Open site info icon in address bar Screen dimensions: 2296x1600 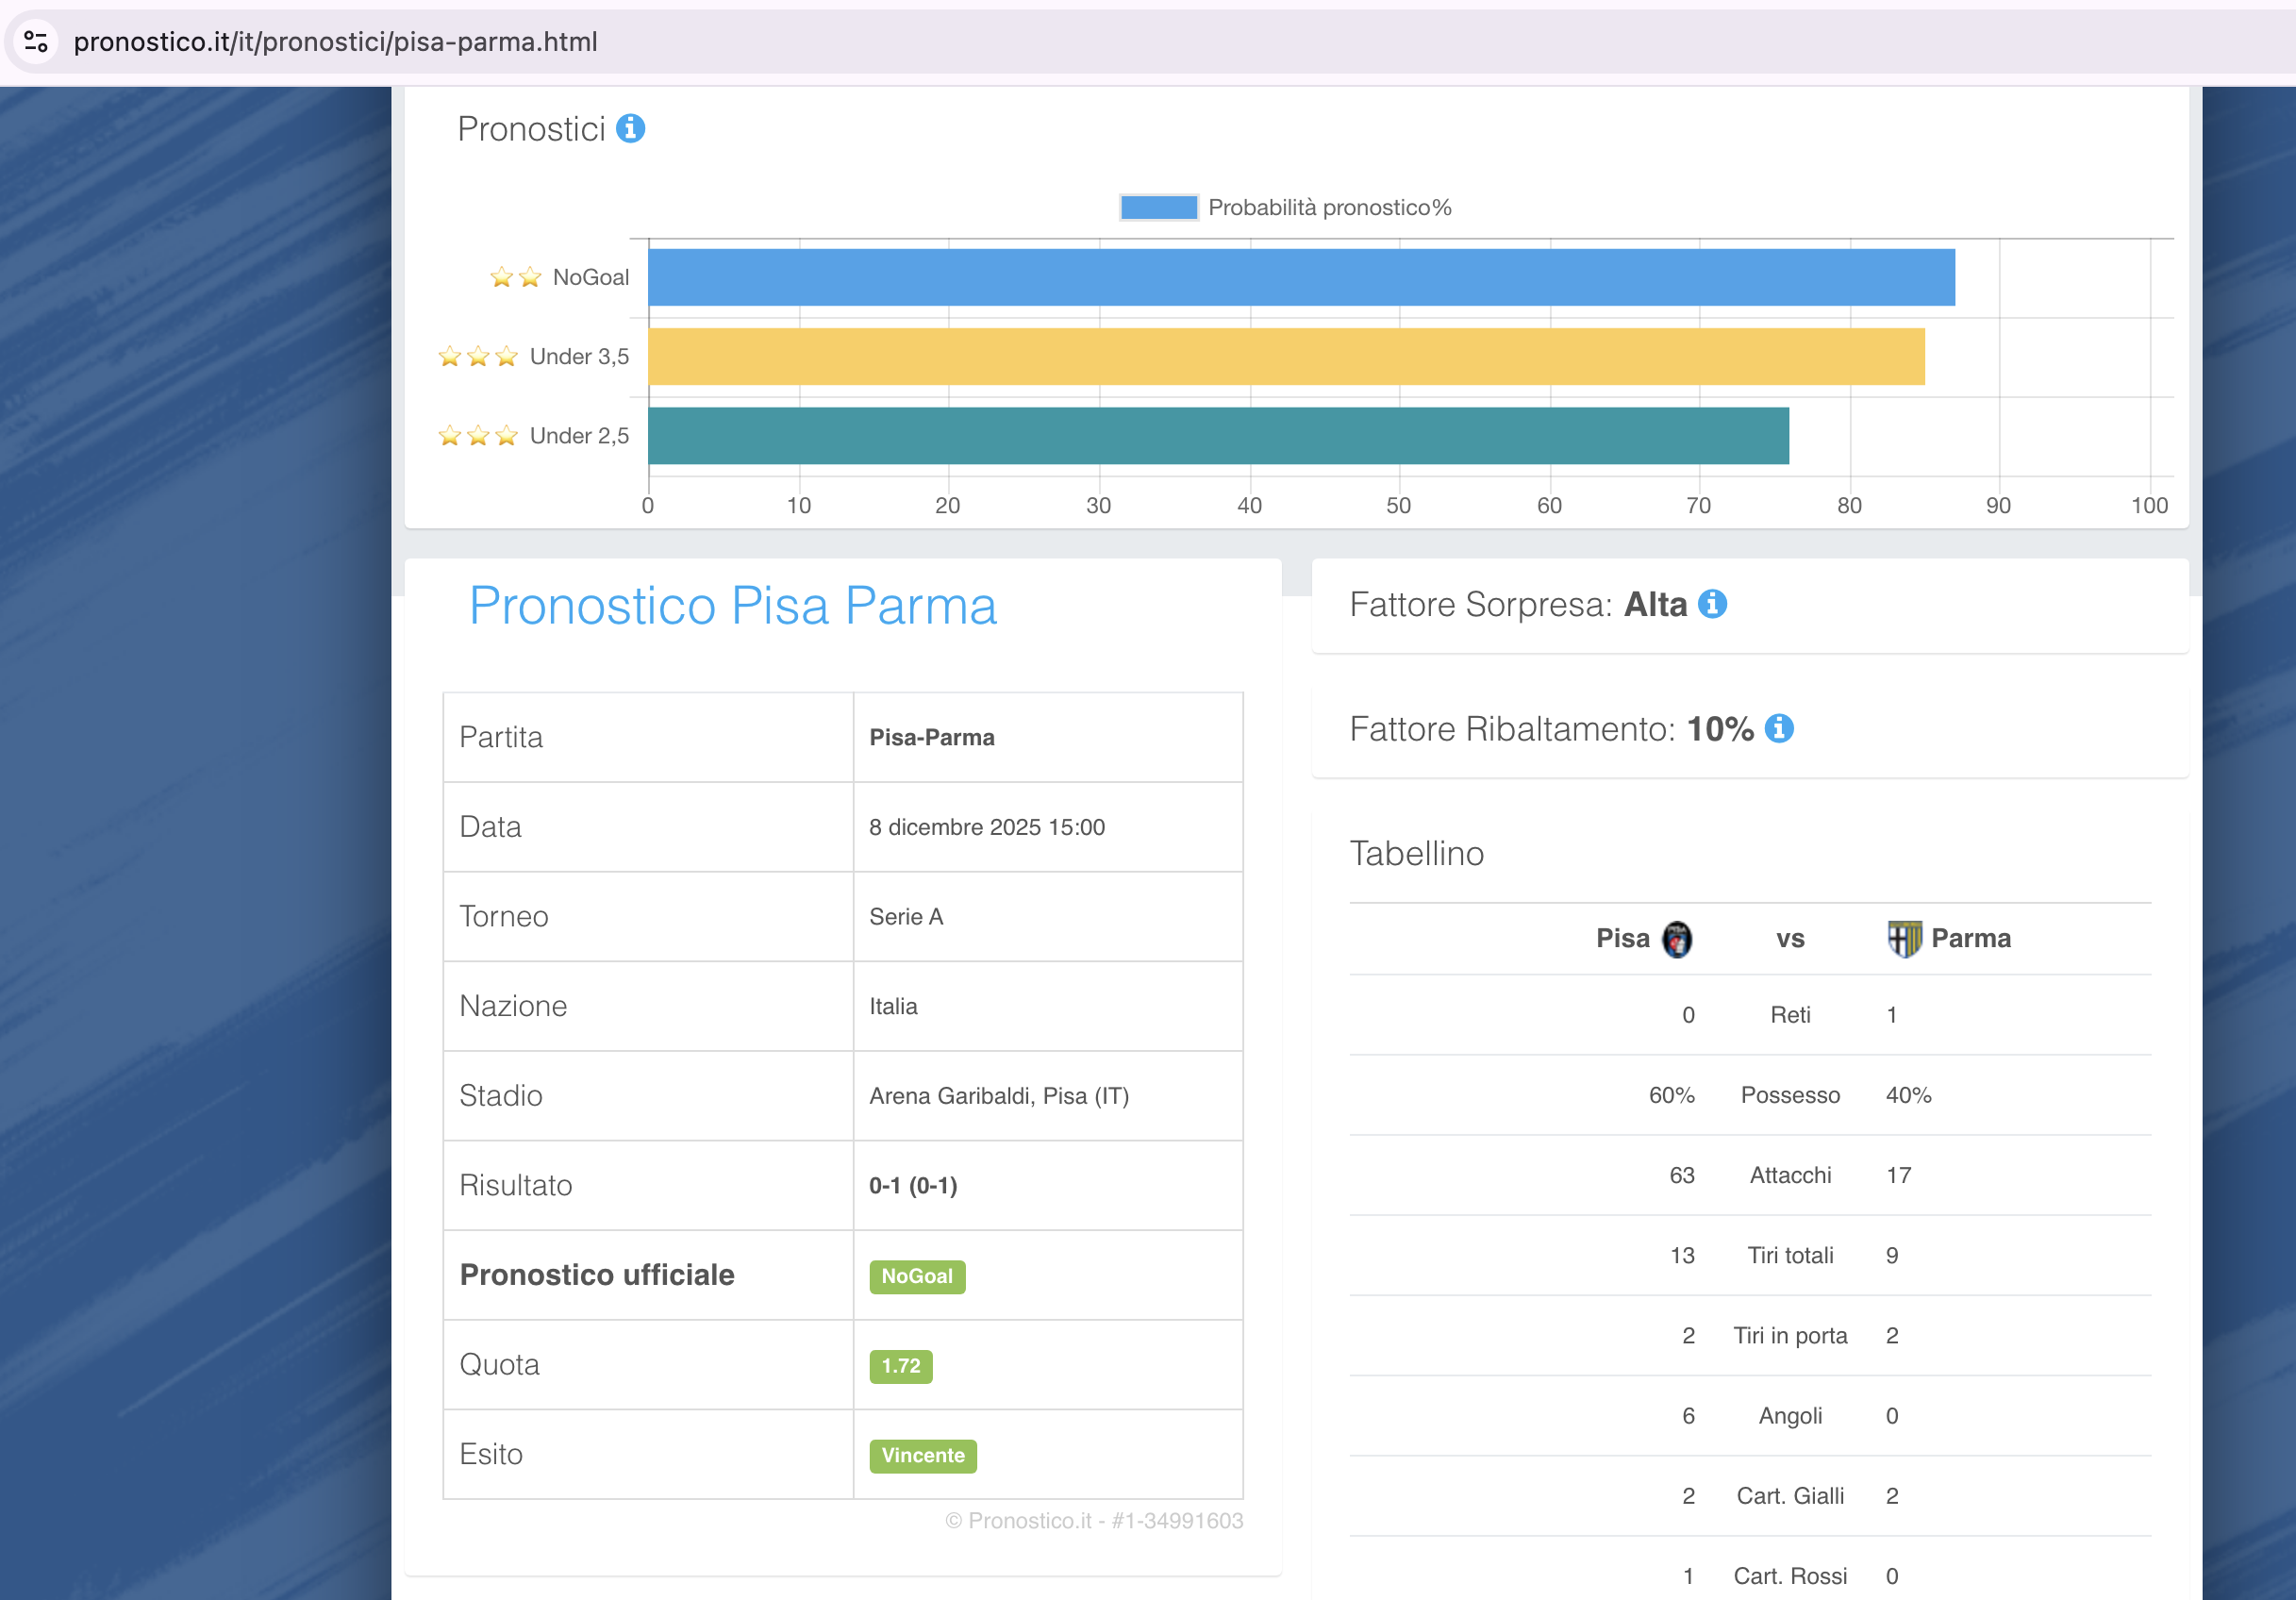[x=36, y=42]
